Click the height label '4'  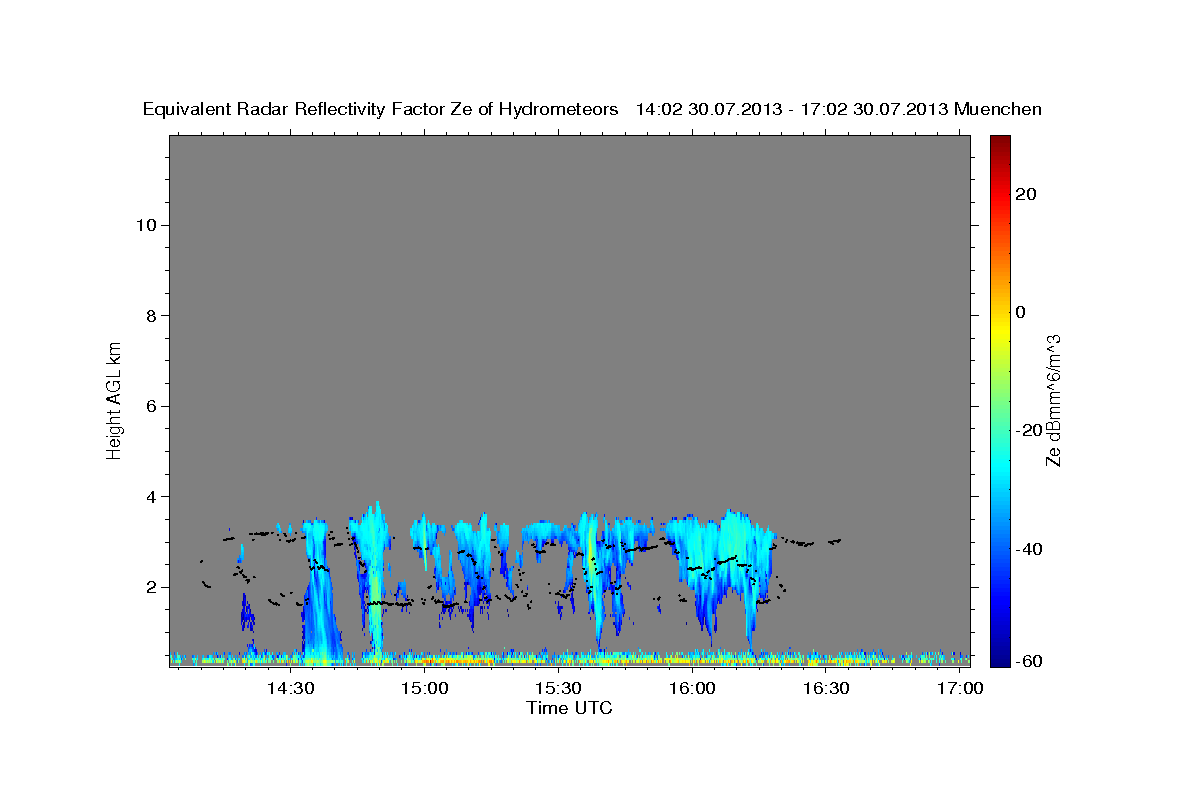coord(153,497)
